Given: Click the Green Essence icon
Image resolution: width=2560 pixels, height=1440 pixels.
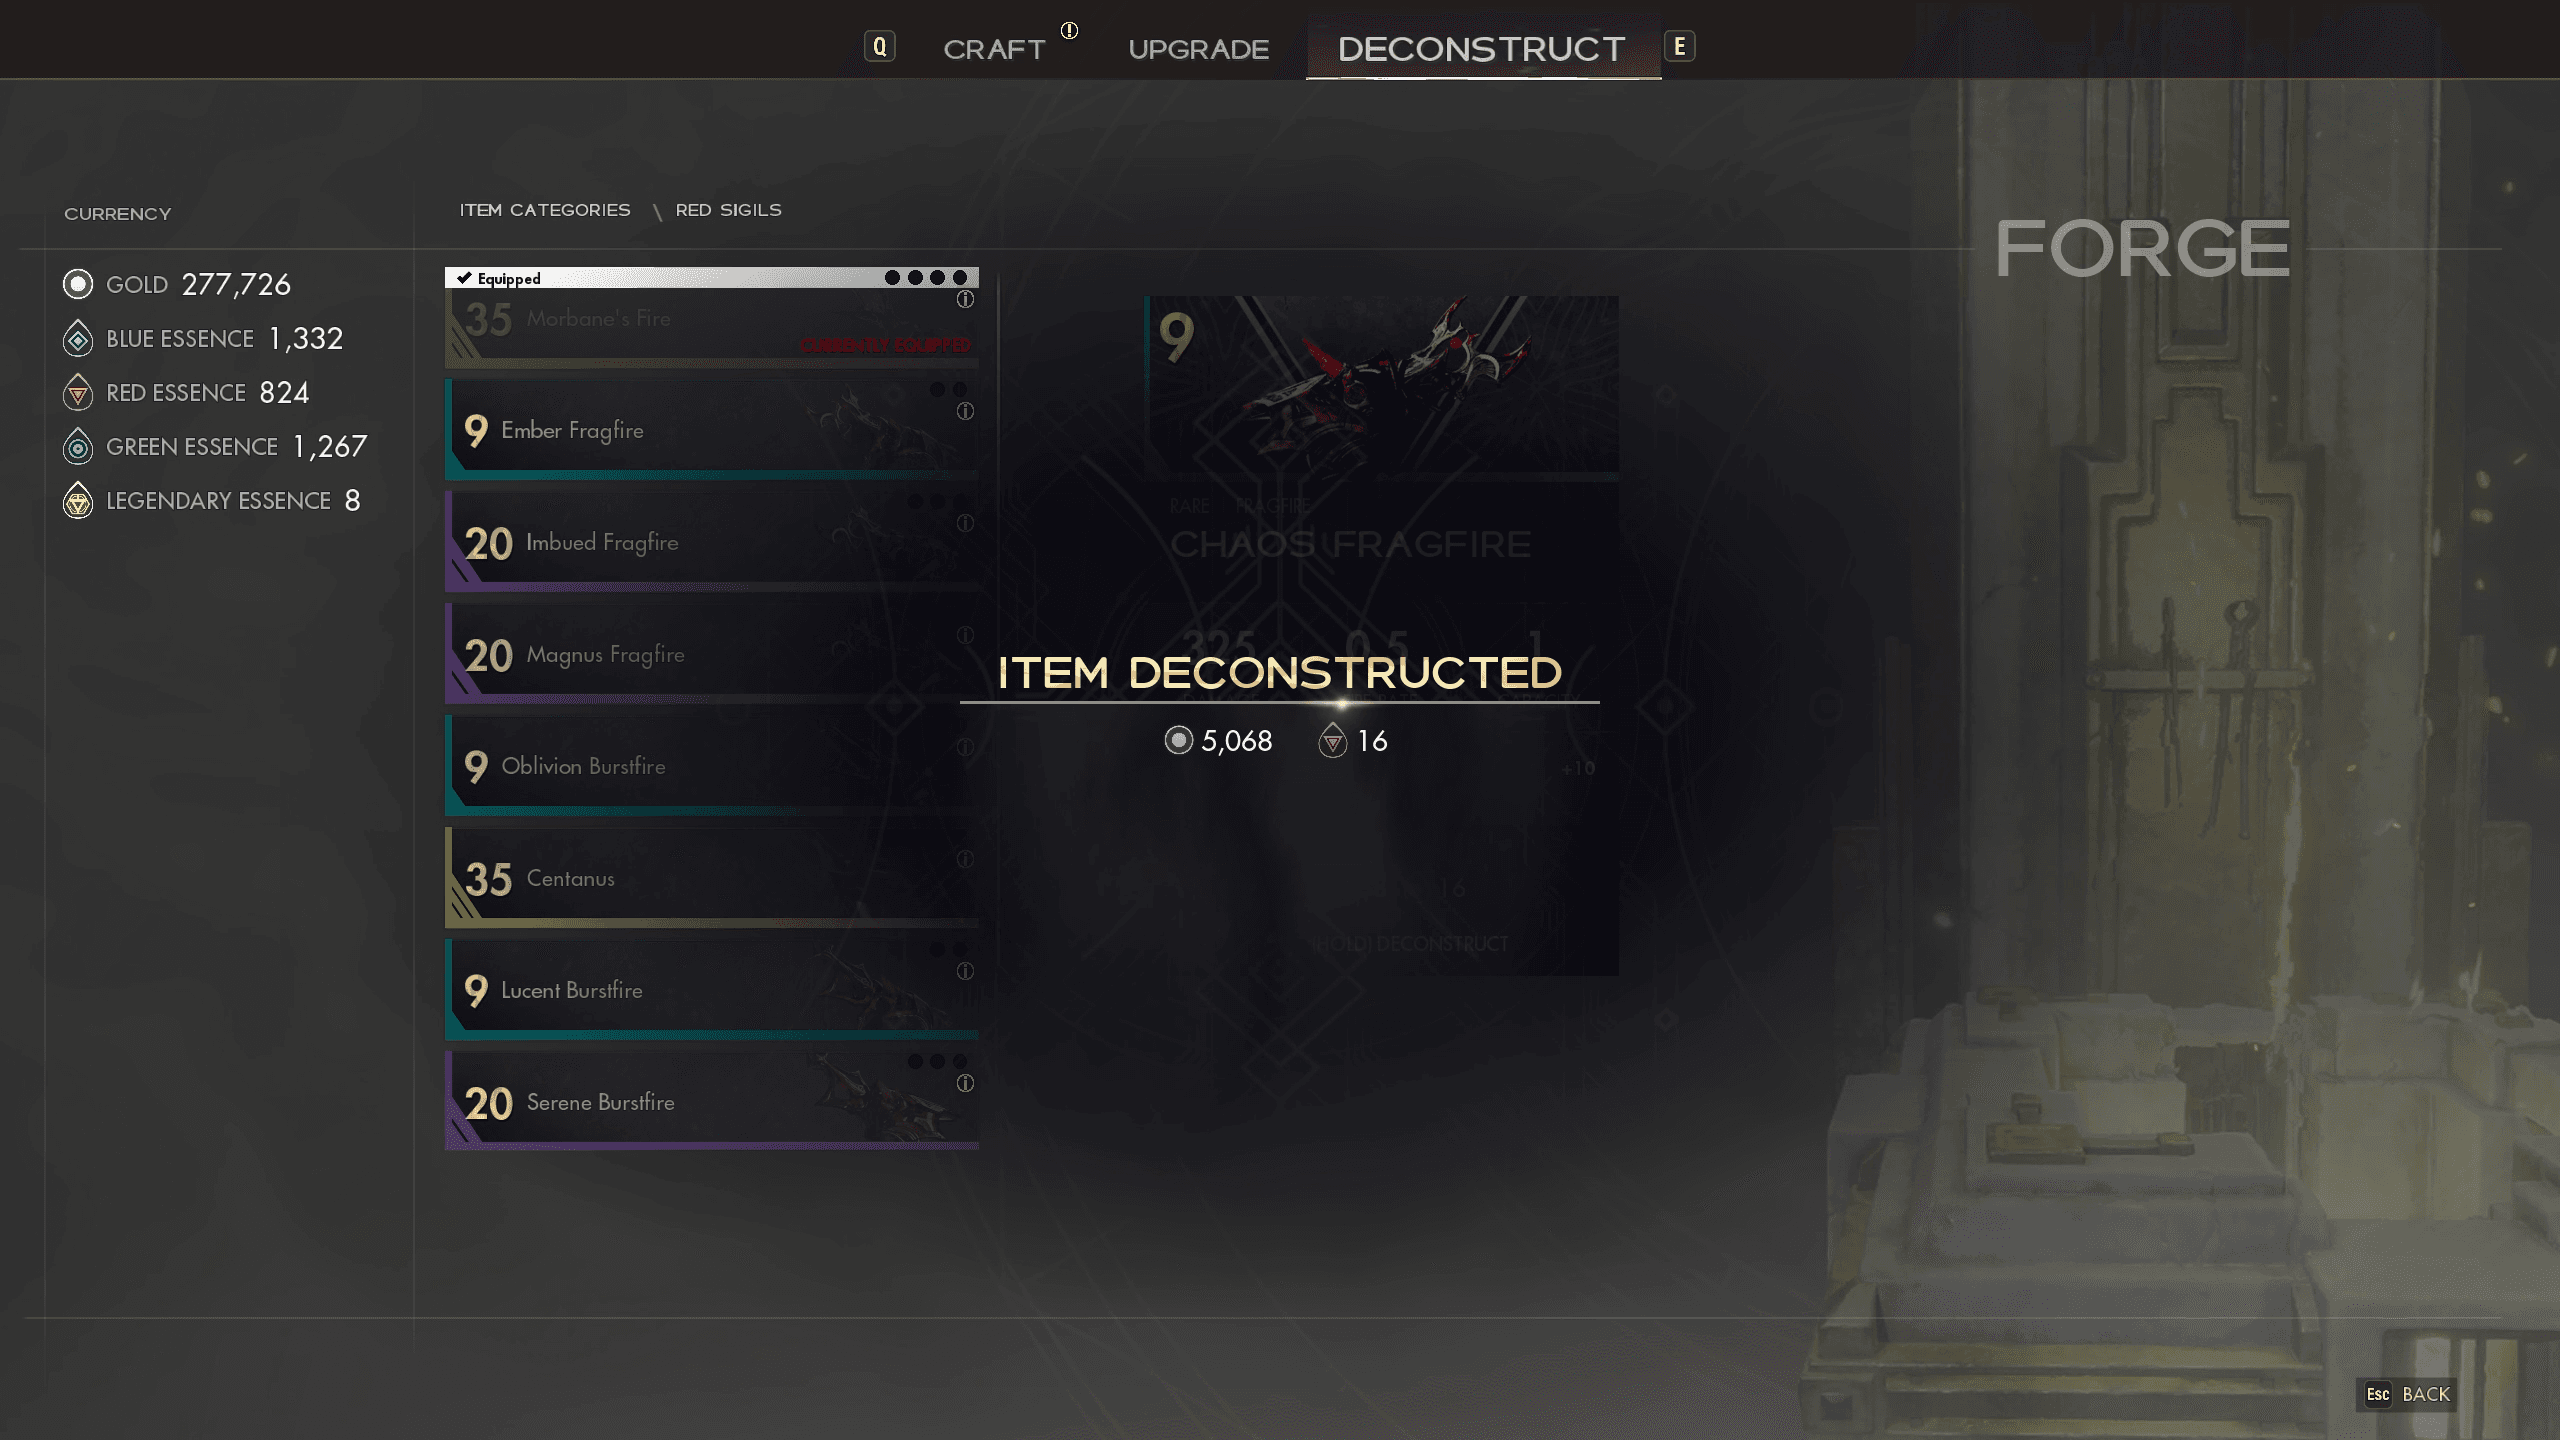Looking at the screenshot, I should [x=78, y=446].
